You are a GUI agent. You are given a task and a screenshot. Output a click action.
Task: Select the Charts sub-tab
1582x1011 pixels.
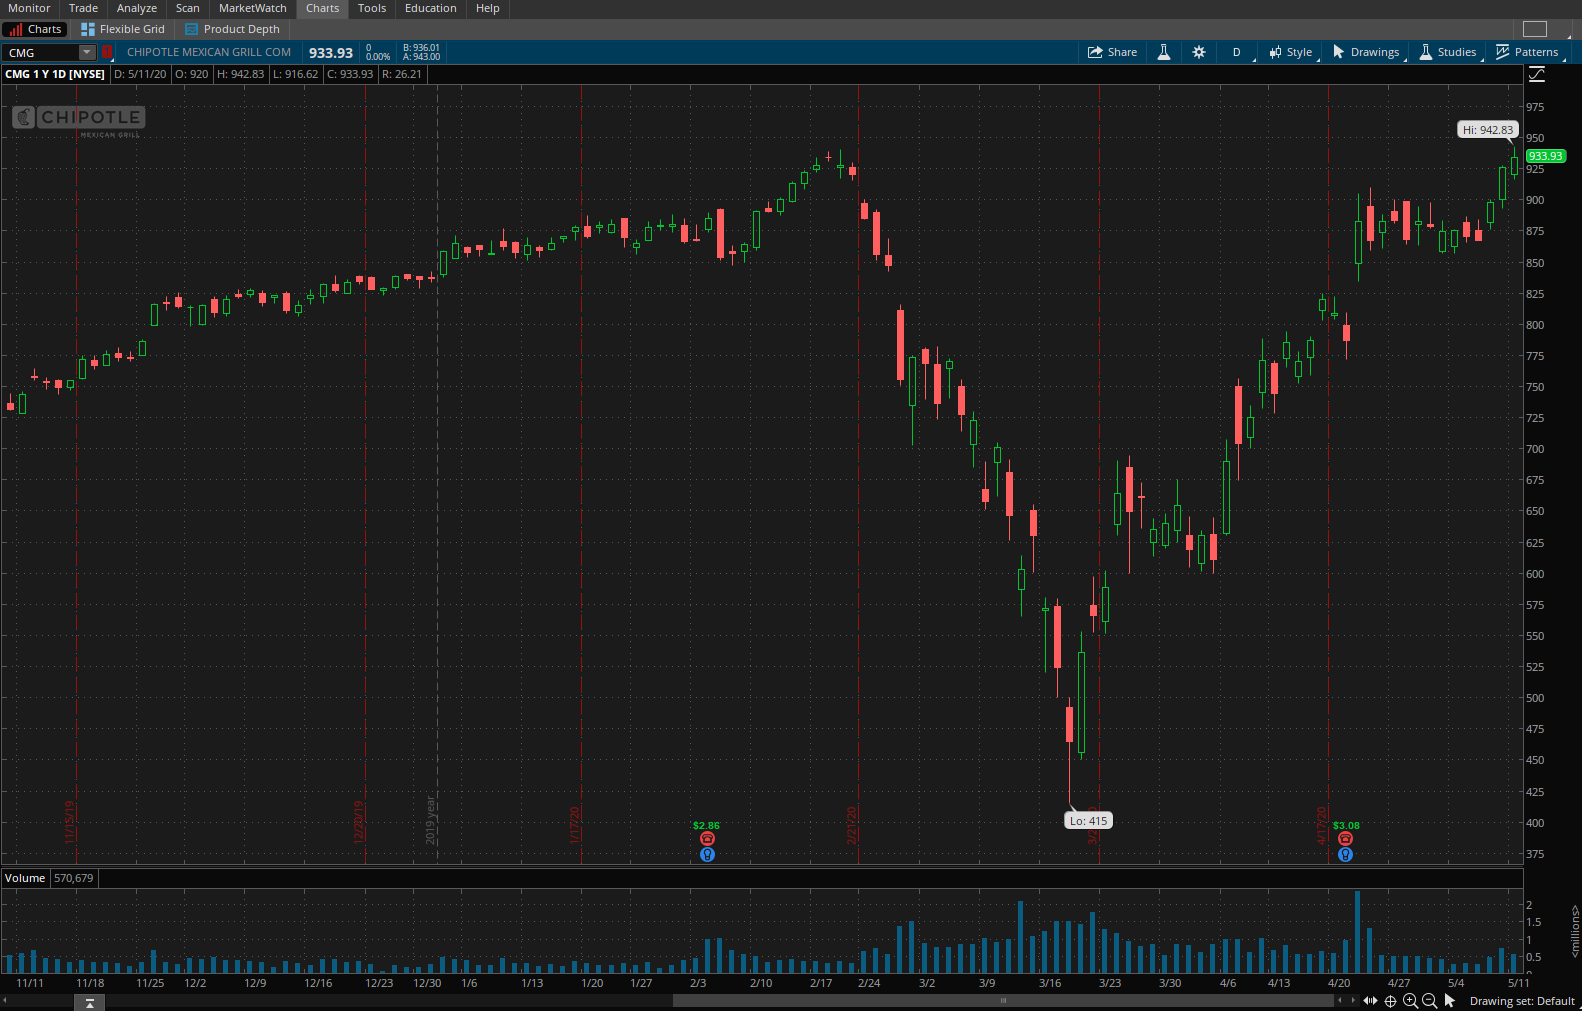pyautogui.click(x=36, y=29)
